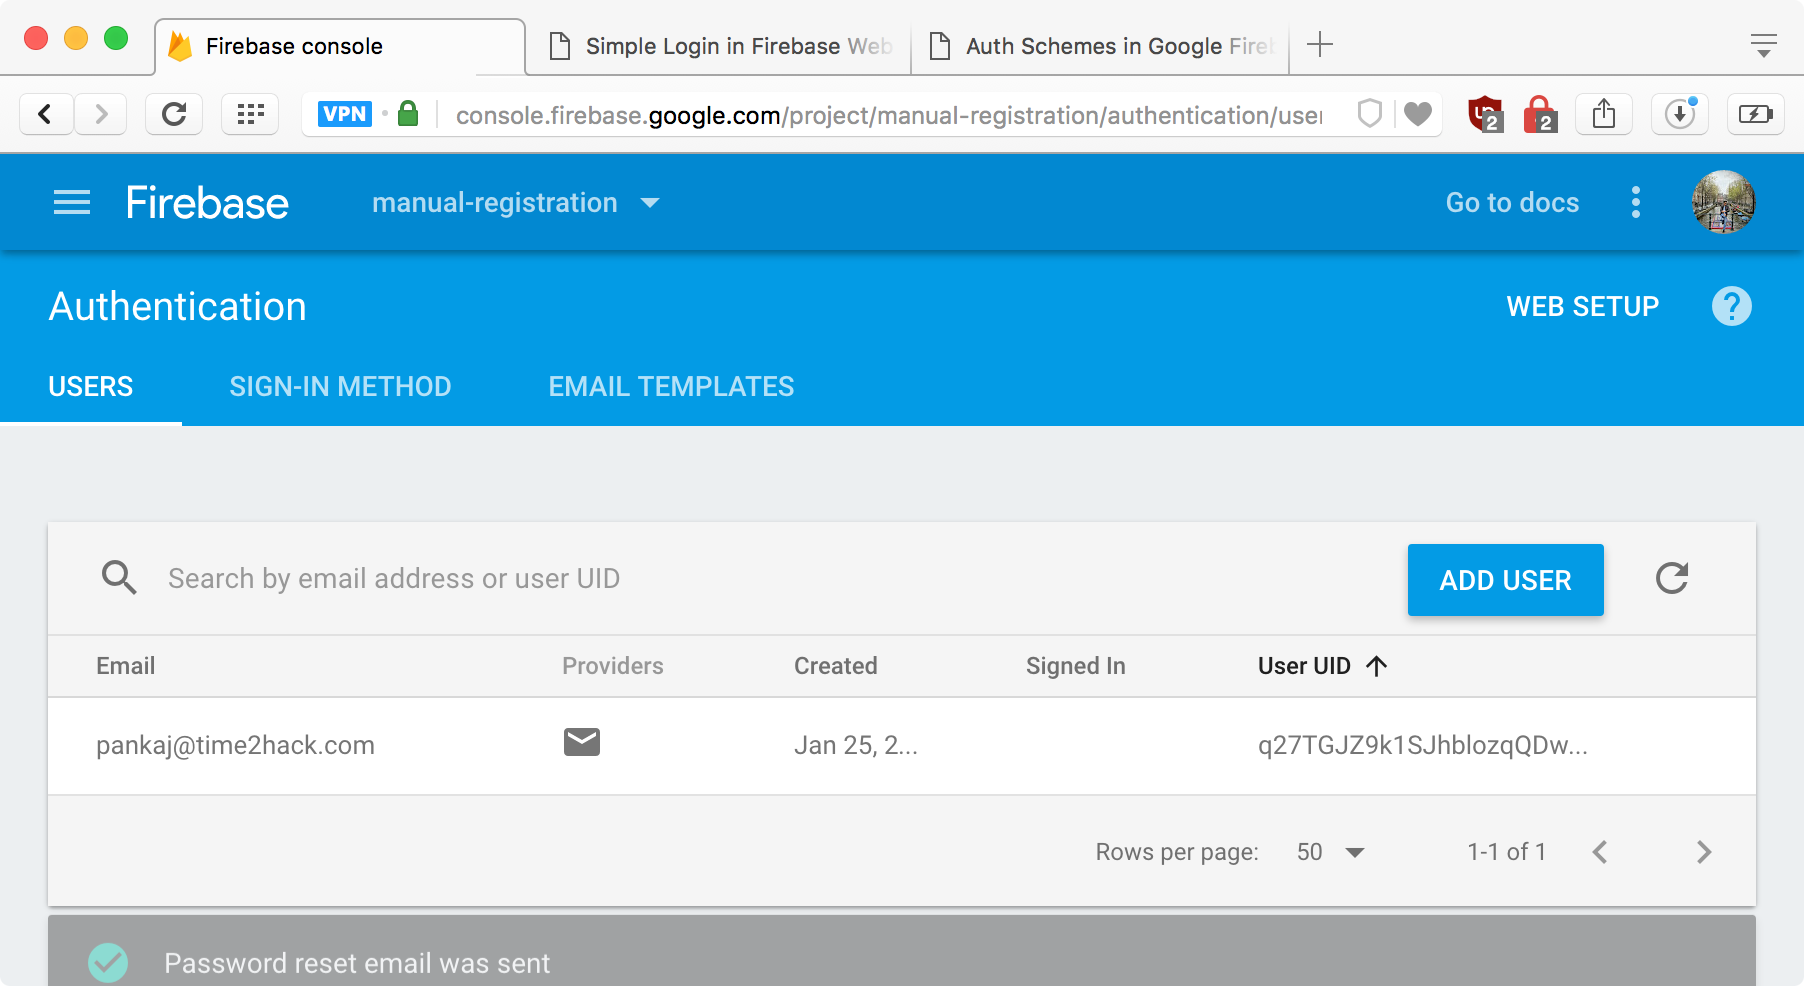Open the rows per page 50 dropdown
Viewport: 1804px width, 986px height.
[1331, 852]
